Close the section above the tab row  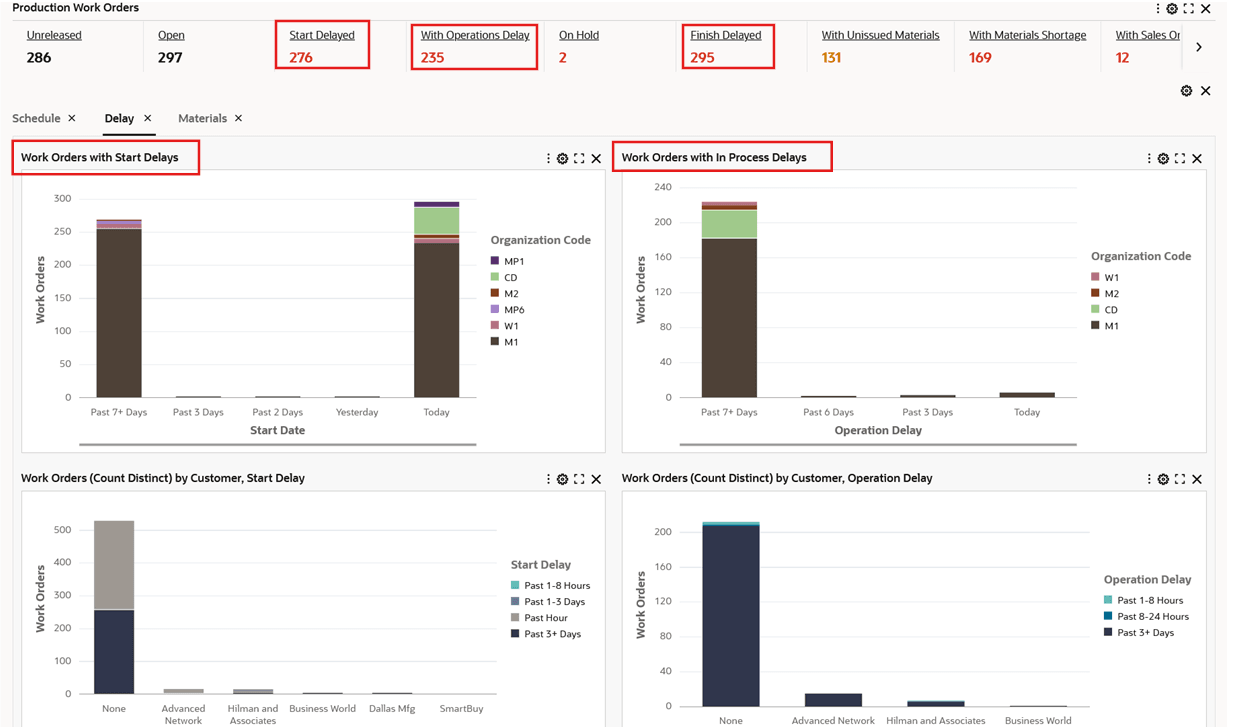(1206, 91)
